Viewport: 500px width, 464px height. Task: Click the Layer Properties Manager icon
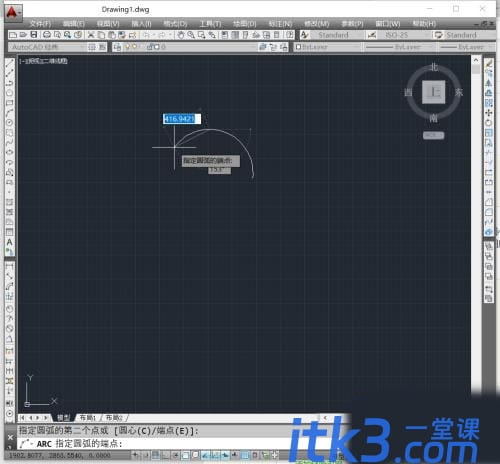[117, 47]
